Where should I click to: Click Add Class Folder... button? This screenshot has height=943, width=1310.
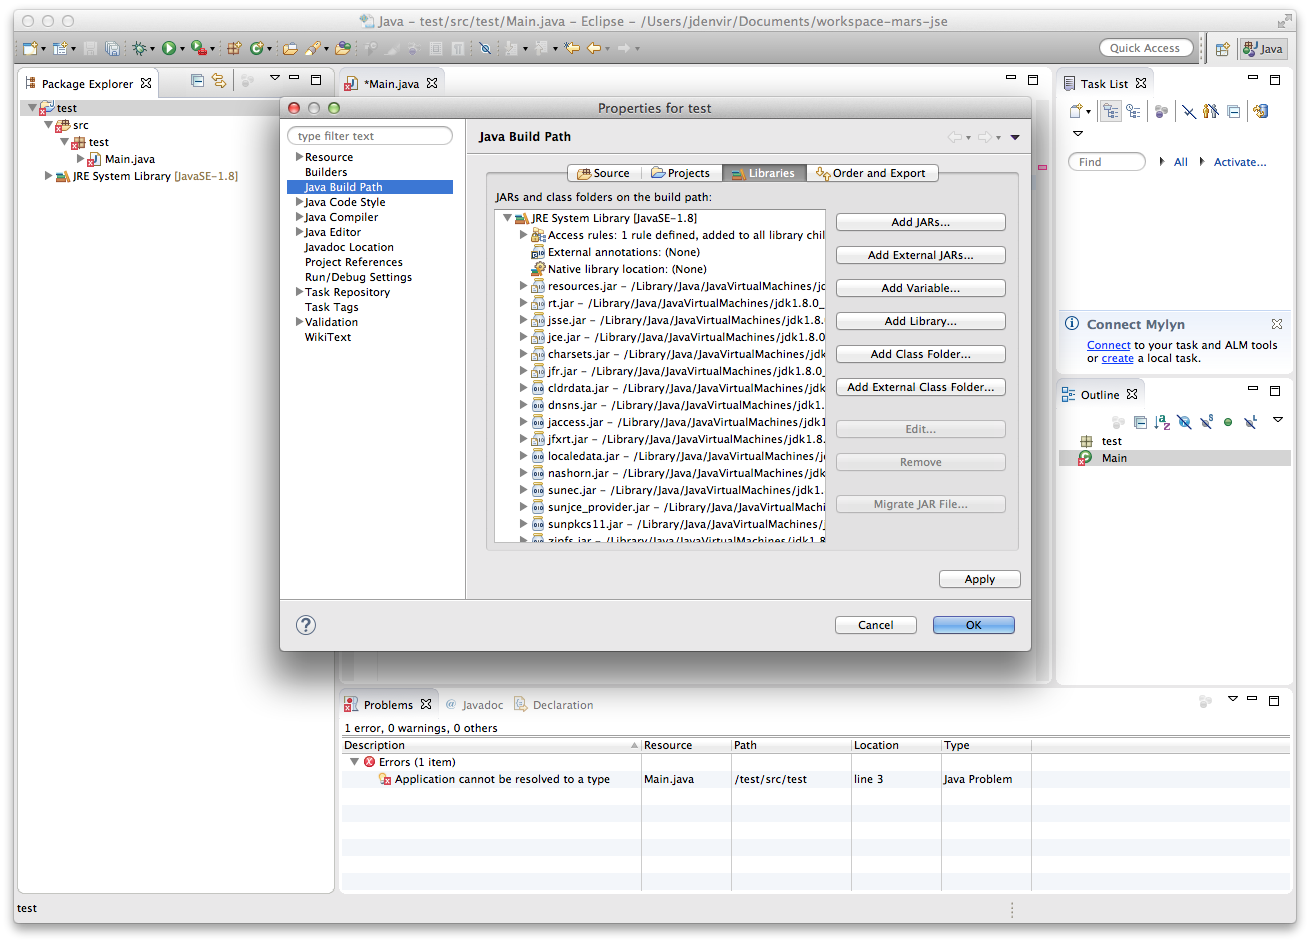click(x=920, y=354)
